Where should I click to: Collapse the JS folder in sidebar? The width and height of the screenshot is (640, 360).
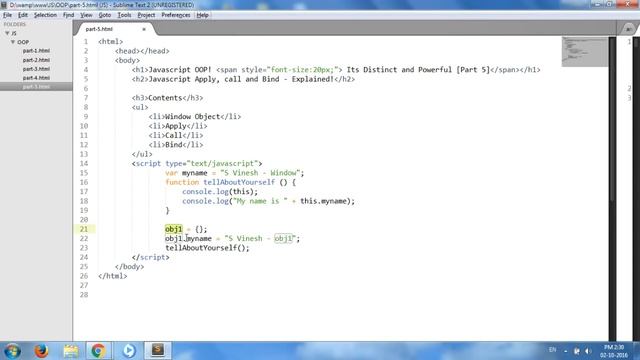7,33
